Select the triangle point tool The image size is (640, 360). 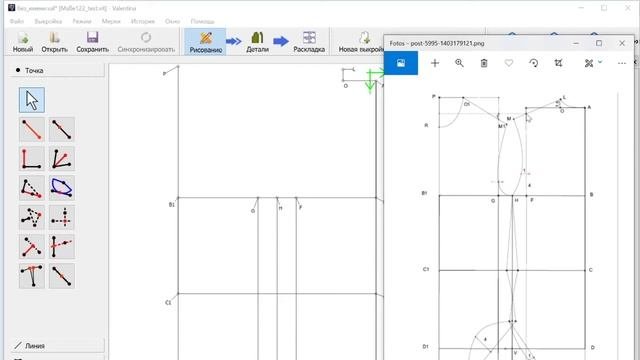tap(32, 218)
